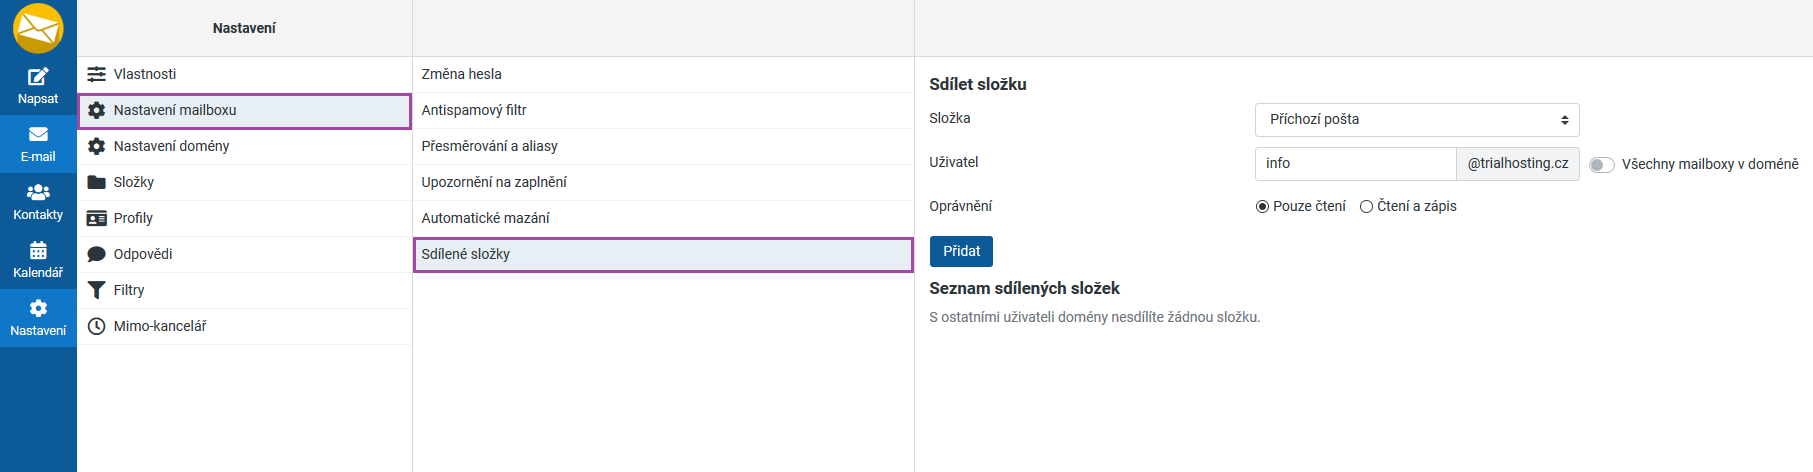Open the E-mail envelope icon
The width and height of the screenshot is (1813, 472).
click(x=38, y=135)
